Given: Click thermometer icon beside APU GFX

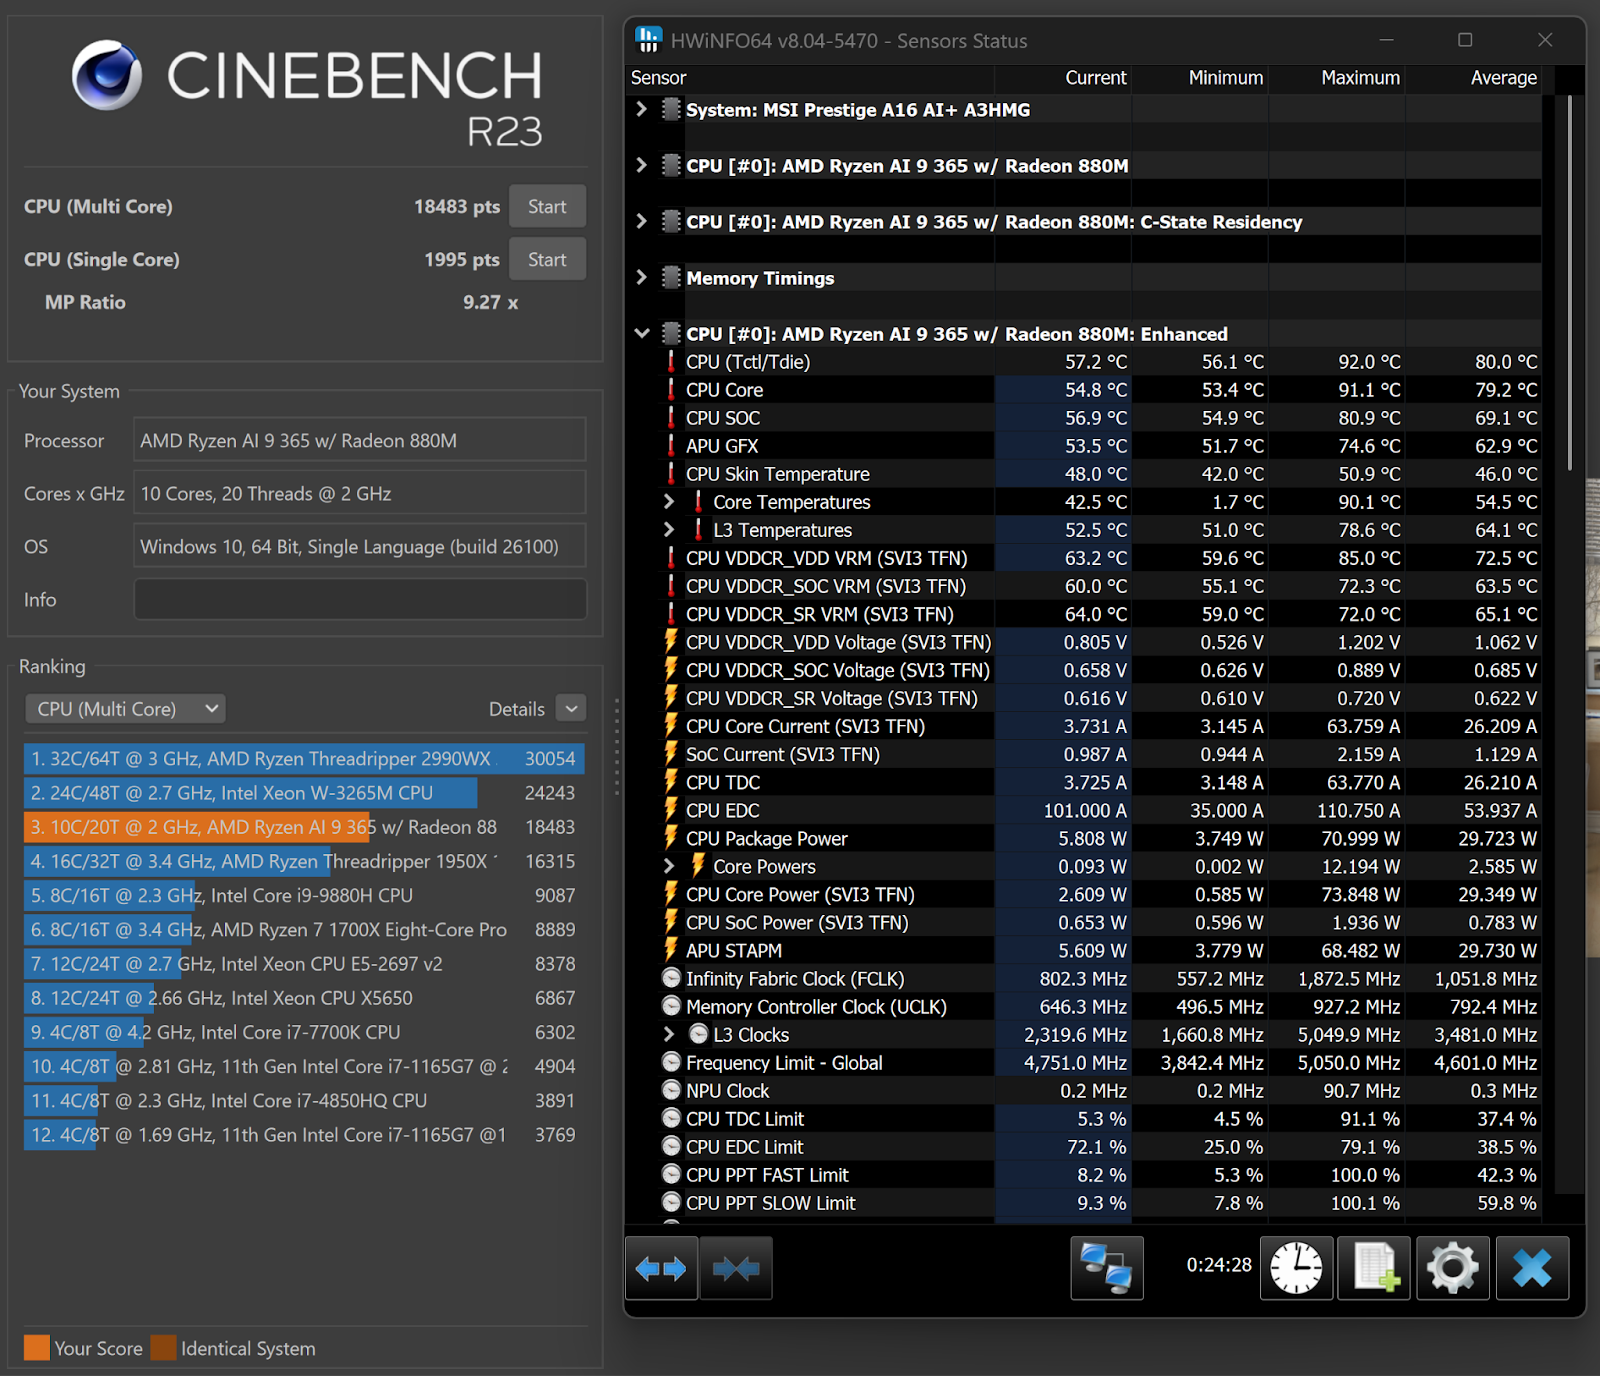Looking at the screenshot, I should 671,446.
